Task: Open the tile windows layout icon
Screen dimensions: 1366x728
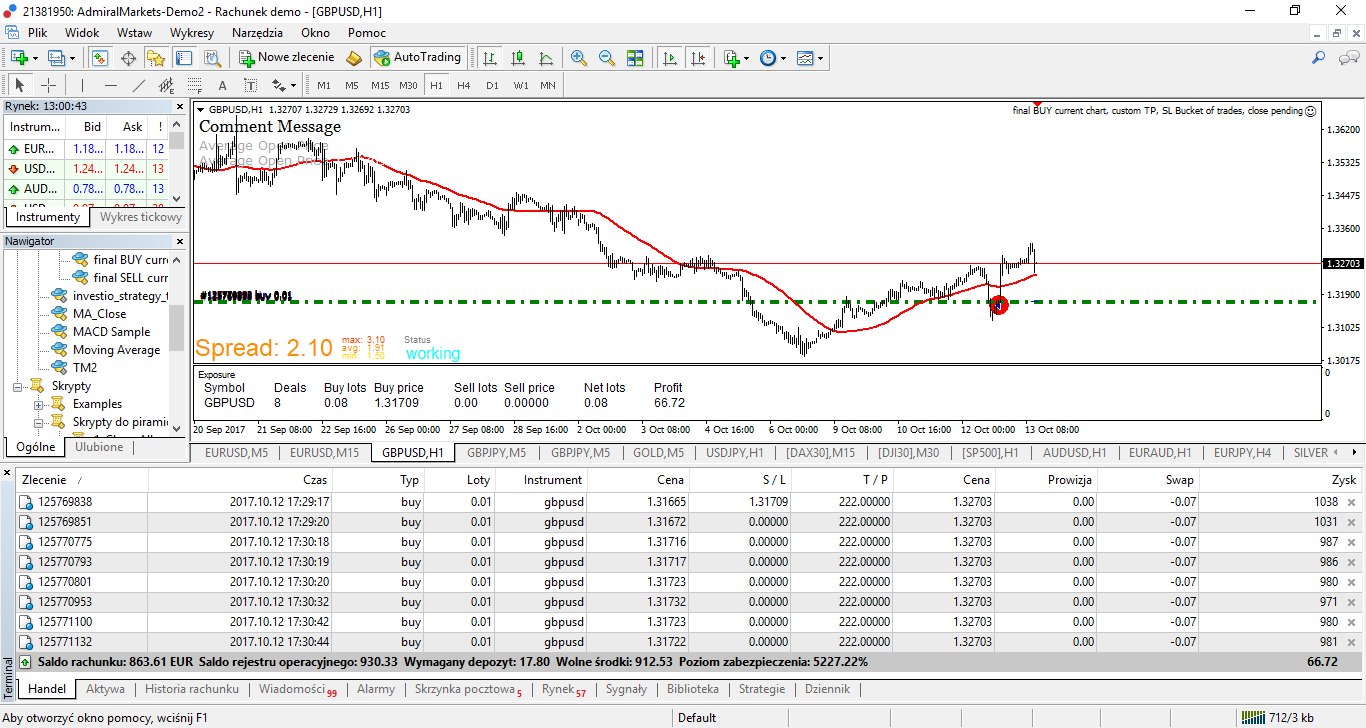Action: click(634, 58)
